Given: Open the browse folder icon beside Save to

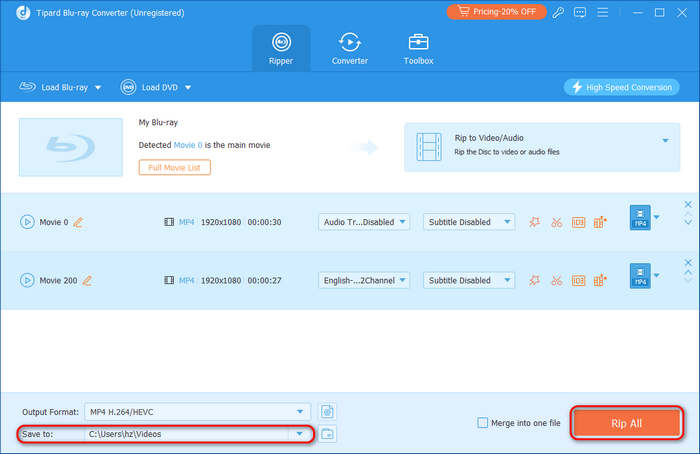Looking at the screenshot, I should point(327,433).
